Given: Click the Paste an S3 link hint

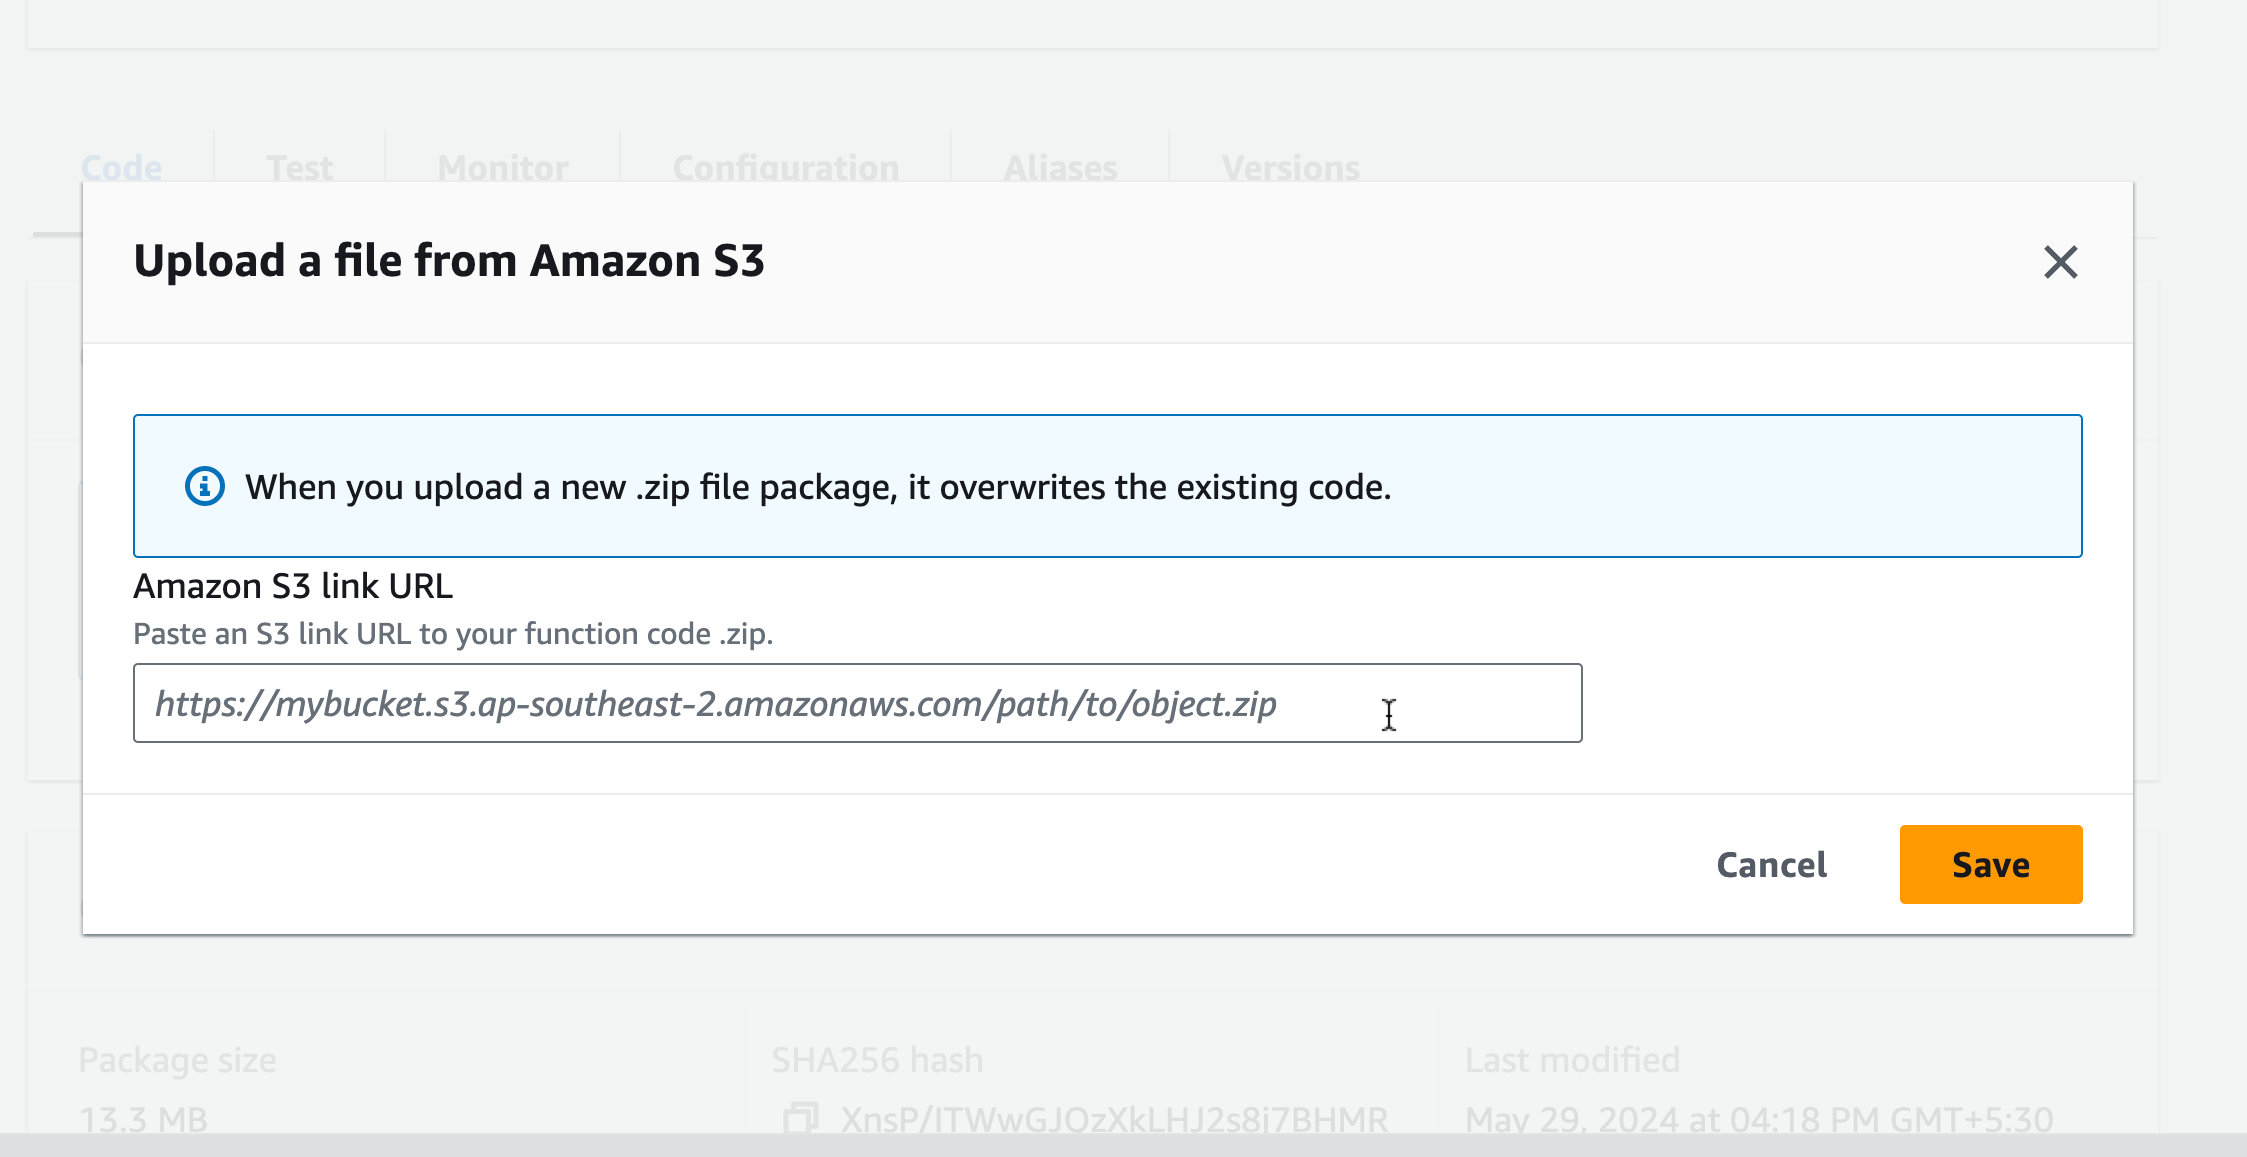Looking at the screenshot, I should click(x=453, y=634).
